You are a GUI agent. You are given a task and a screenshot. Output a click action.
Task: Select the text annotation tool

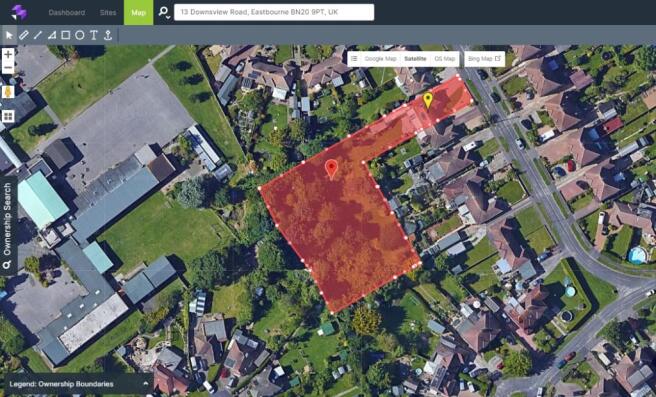click(94, 35)
